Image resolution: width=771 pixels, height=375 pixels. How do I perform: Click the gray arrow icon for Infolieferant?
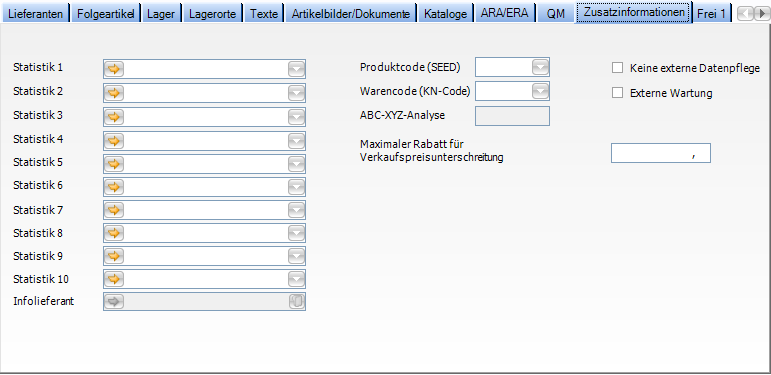click(x=114, y=302)
